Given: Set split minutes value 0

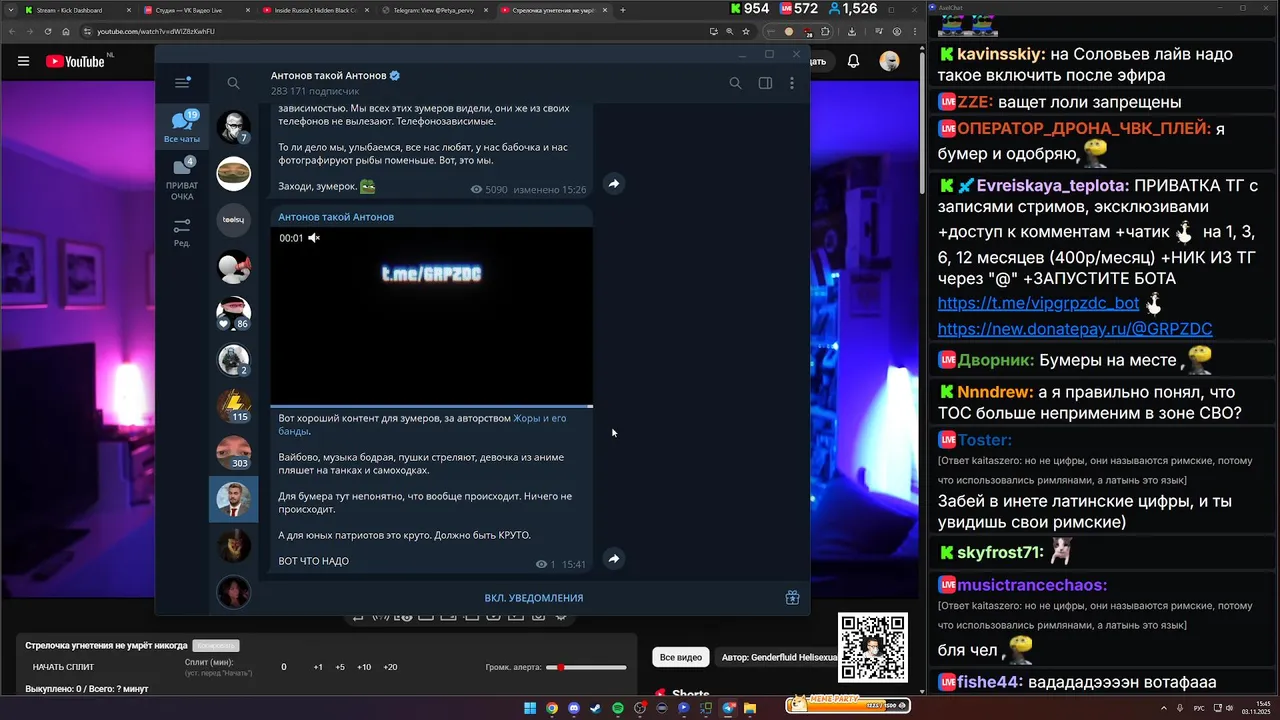Looking at the screenshot, I should (283, 667).
